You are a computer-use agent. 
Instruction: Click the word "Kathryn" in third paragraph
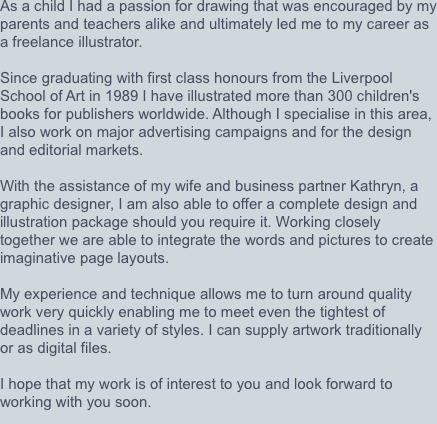click(x=375, y=187)
